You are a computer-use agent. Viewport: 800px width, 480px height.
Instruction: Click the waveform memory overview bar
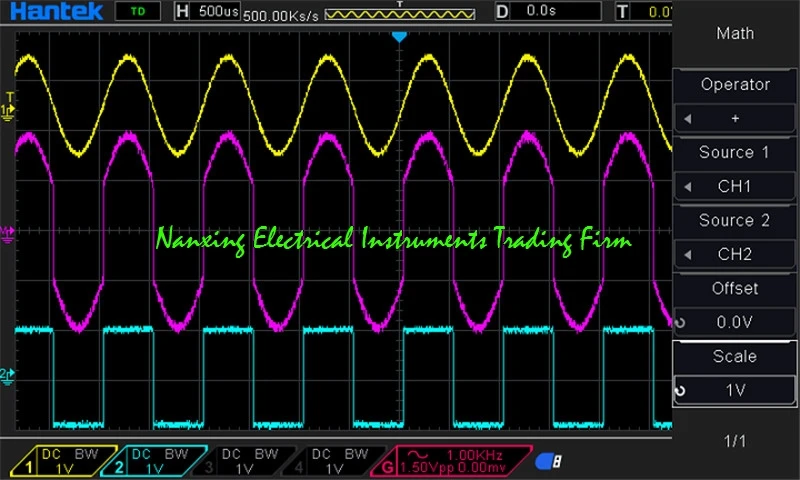coord(400,14)
